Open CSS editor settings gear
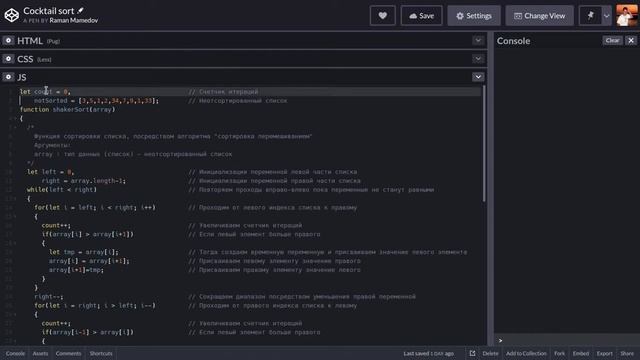The image size is (640, 360). (8, 59)
